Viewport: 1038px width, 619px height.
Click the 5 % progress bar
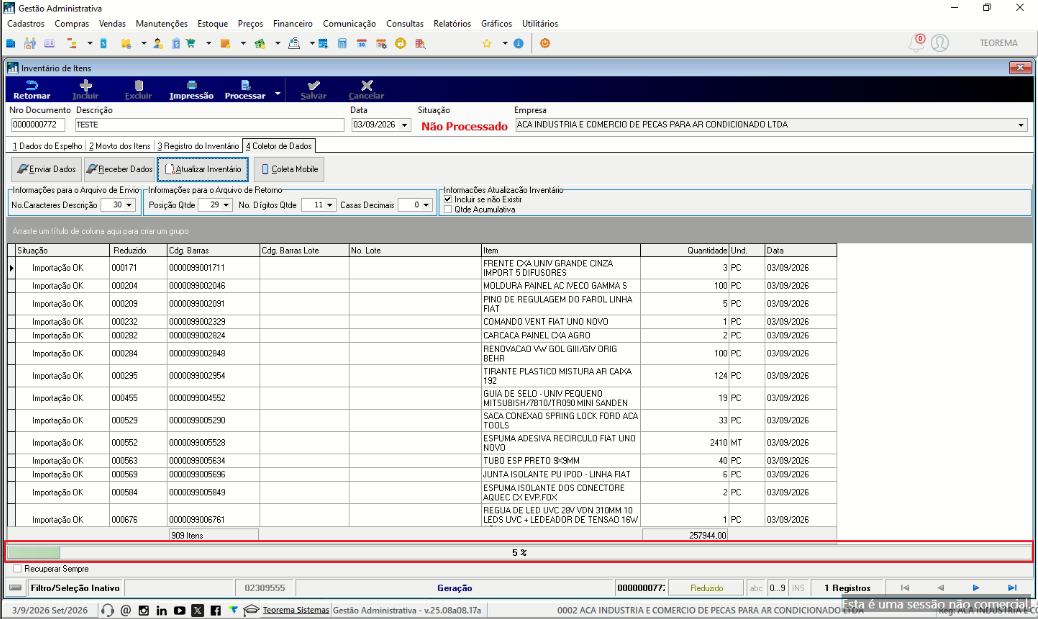[x=519, y=552]
